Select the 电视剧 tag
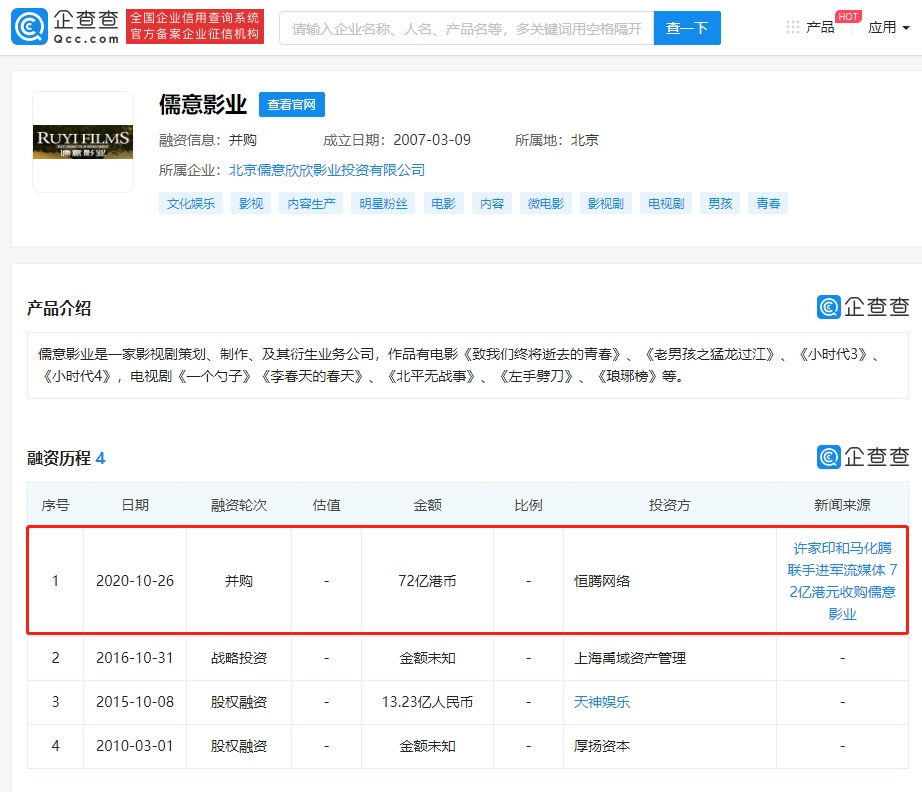 pyautogui.click(x=666, y=203)
